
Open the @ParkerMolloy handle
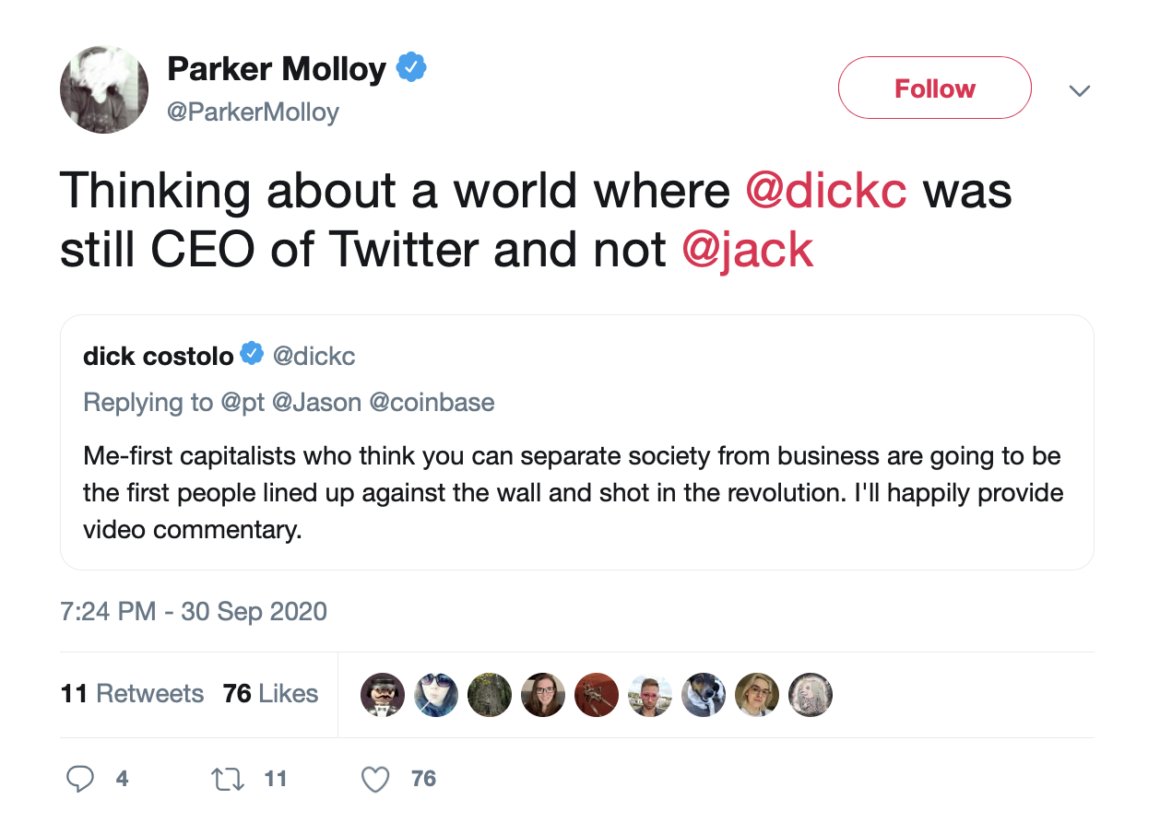[253, 112]
